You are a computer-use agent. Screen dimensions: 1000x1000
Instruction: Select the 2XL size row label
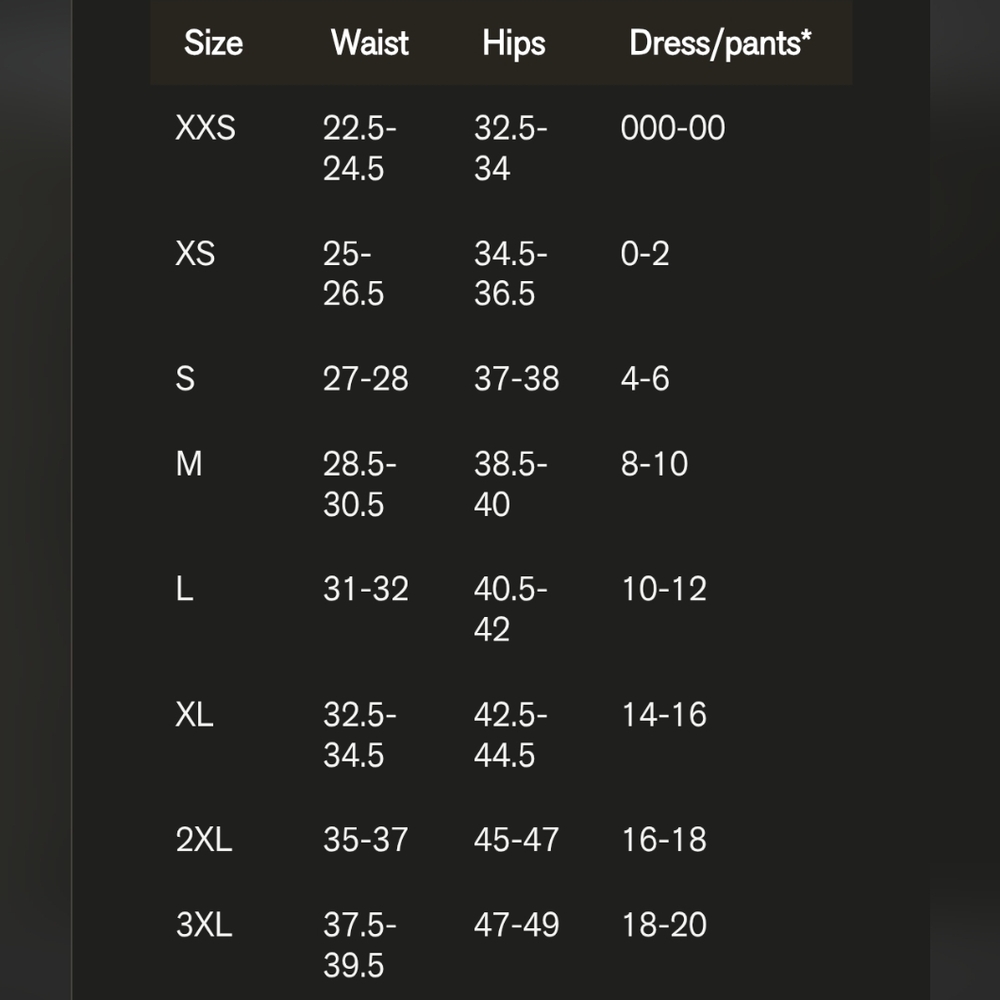click(x=204, y=840)
